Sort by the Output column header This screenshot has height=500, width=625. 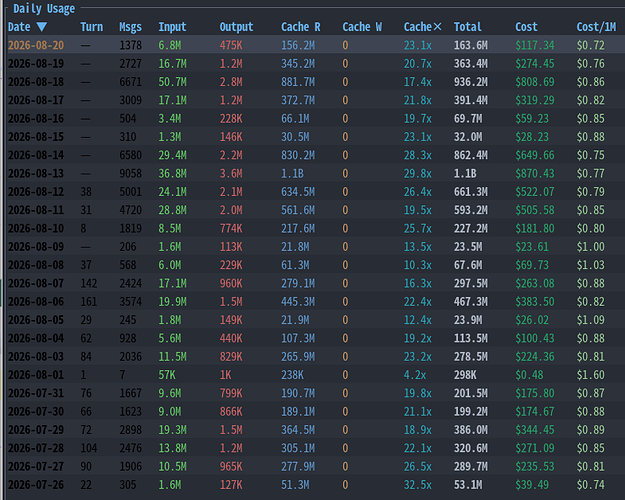pyautogui.click(x=236, y=27)
